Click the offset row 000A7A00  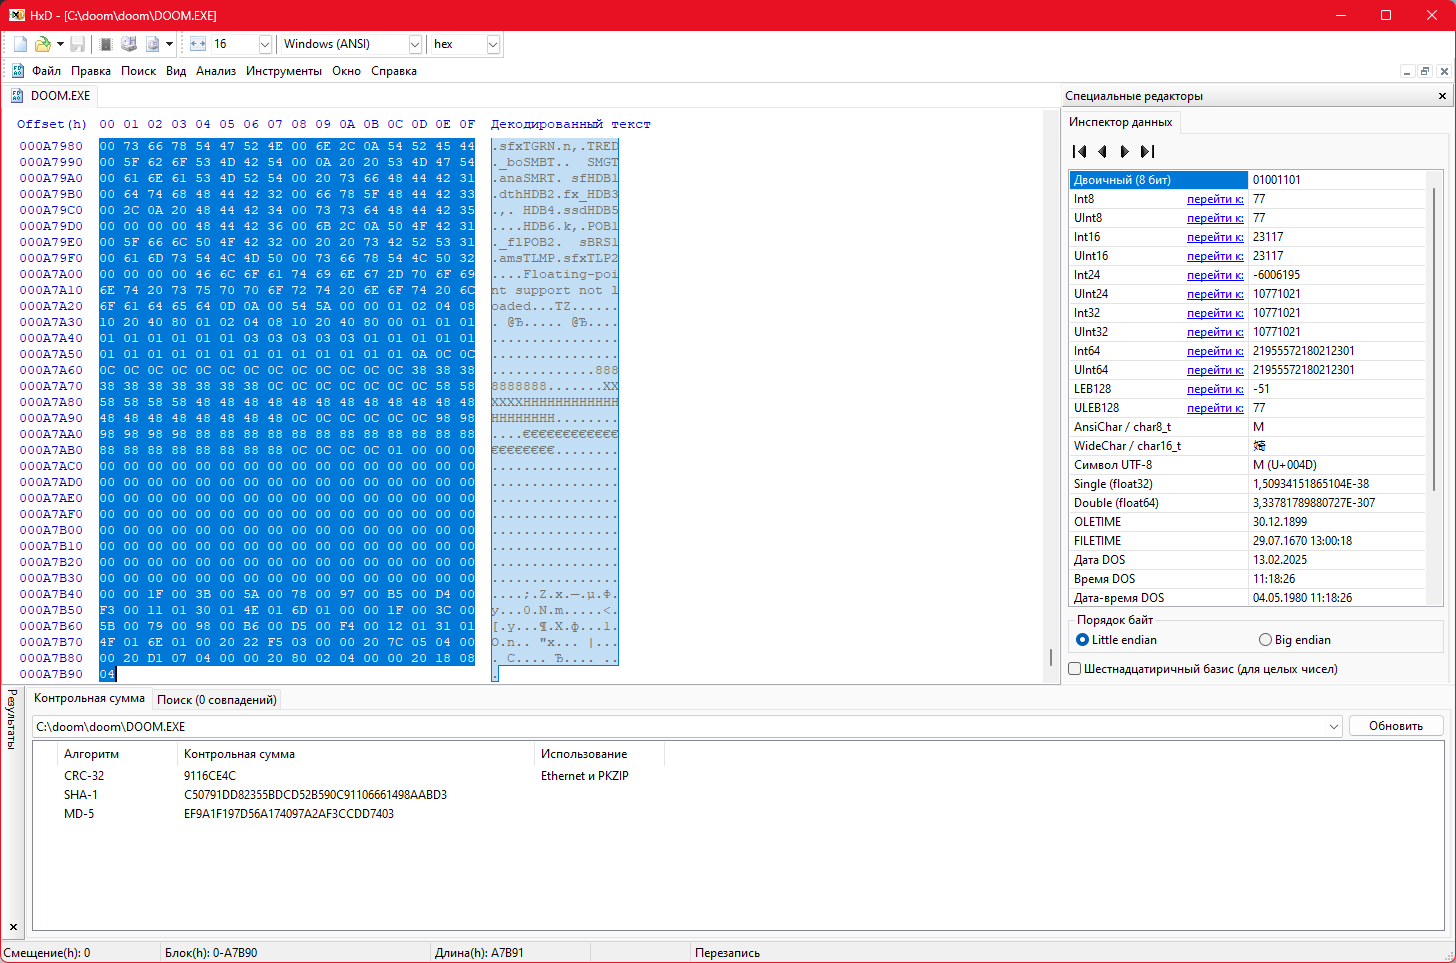51,274
